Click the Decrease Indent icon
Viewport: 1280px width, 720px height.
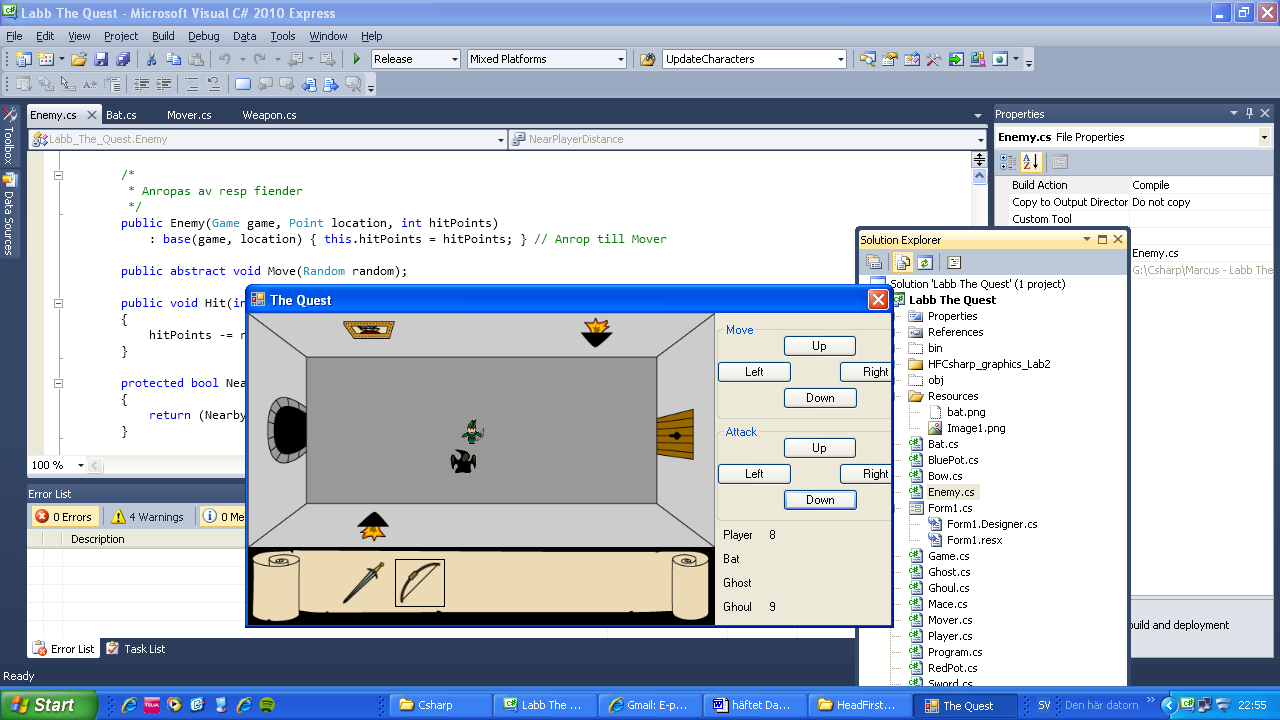point(141,85)
